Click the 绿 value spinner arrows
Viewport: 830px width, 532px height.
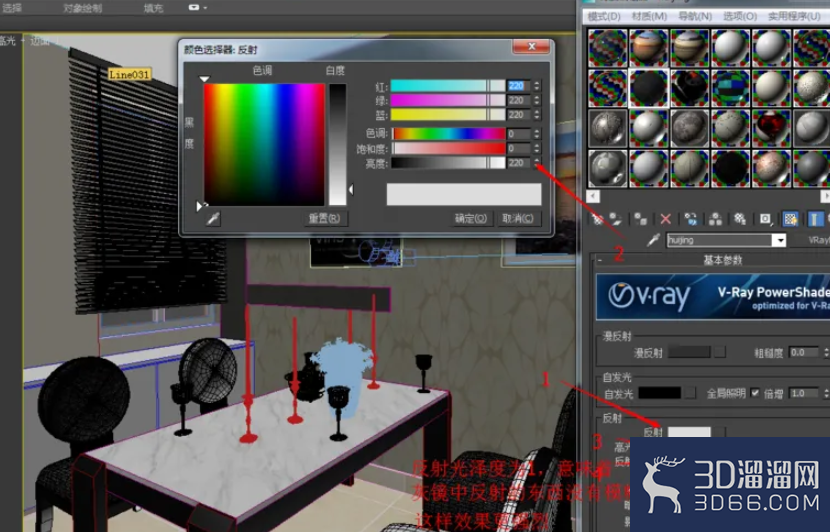pyautogui.click(x=537, y=100)
